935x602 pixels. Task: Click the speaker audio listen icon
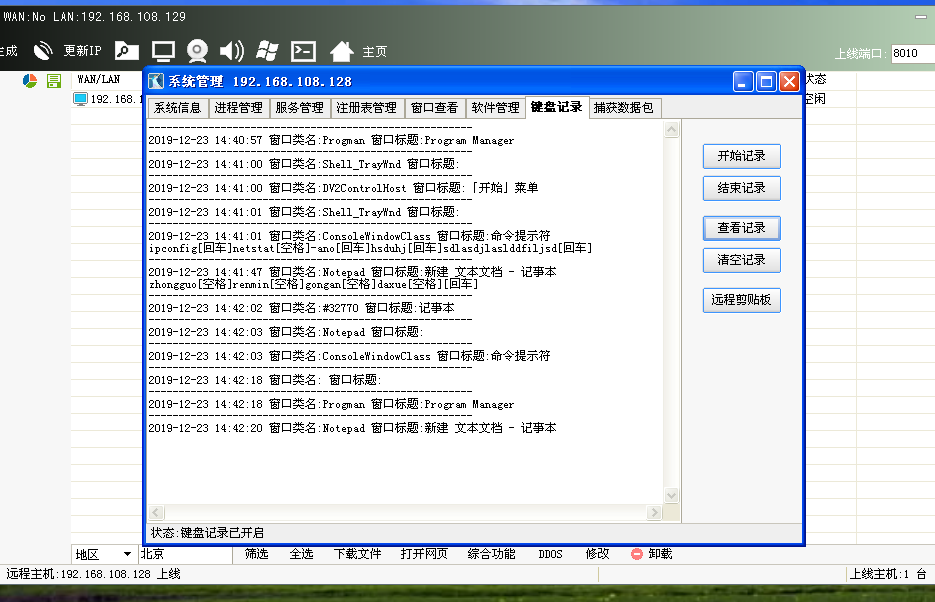click(232, 51)
